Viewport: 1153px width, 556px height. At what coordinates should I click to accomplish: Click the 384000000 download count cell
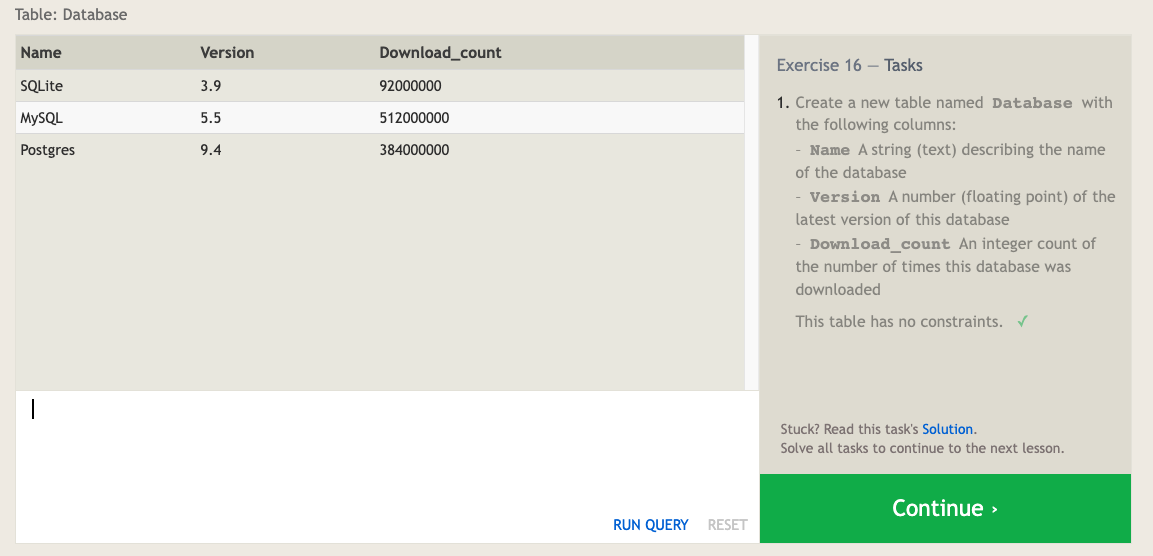pos(414,150)
